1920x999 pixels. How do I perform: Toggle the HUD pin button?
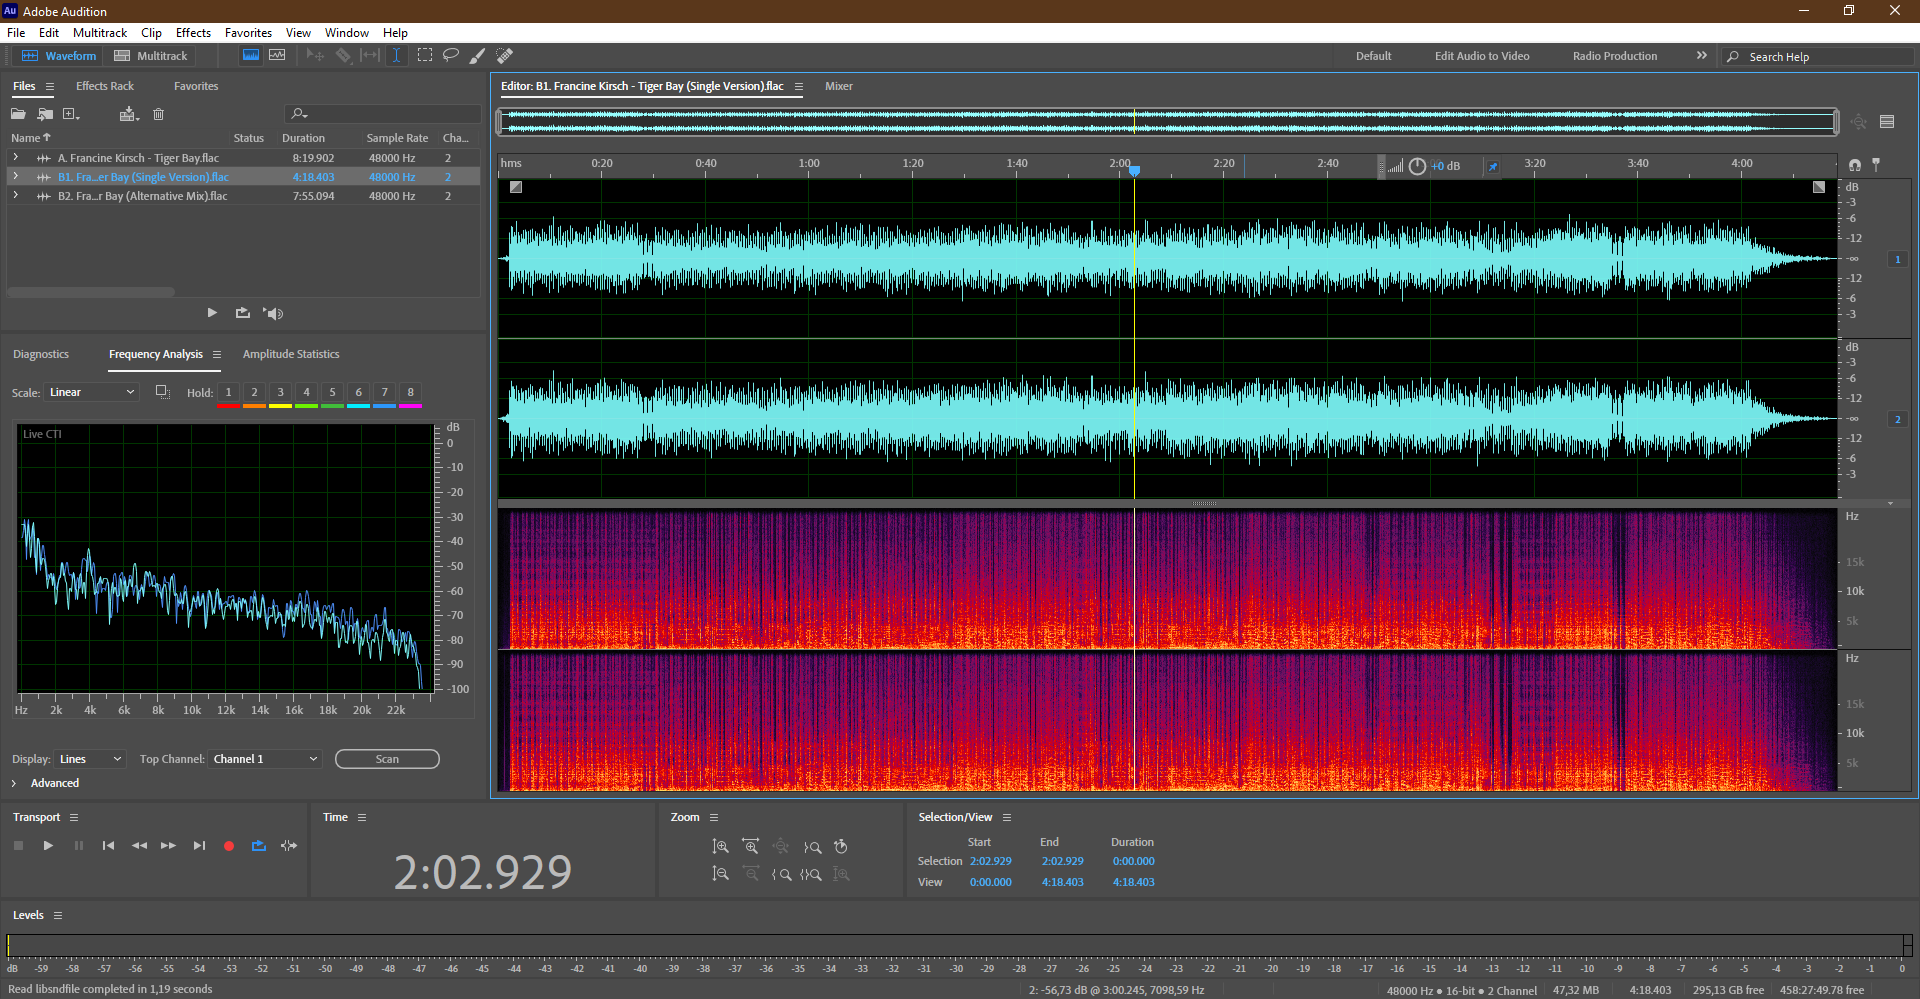click(x=1492, y=166)
